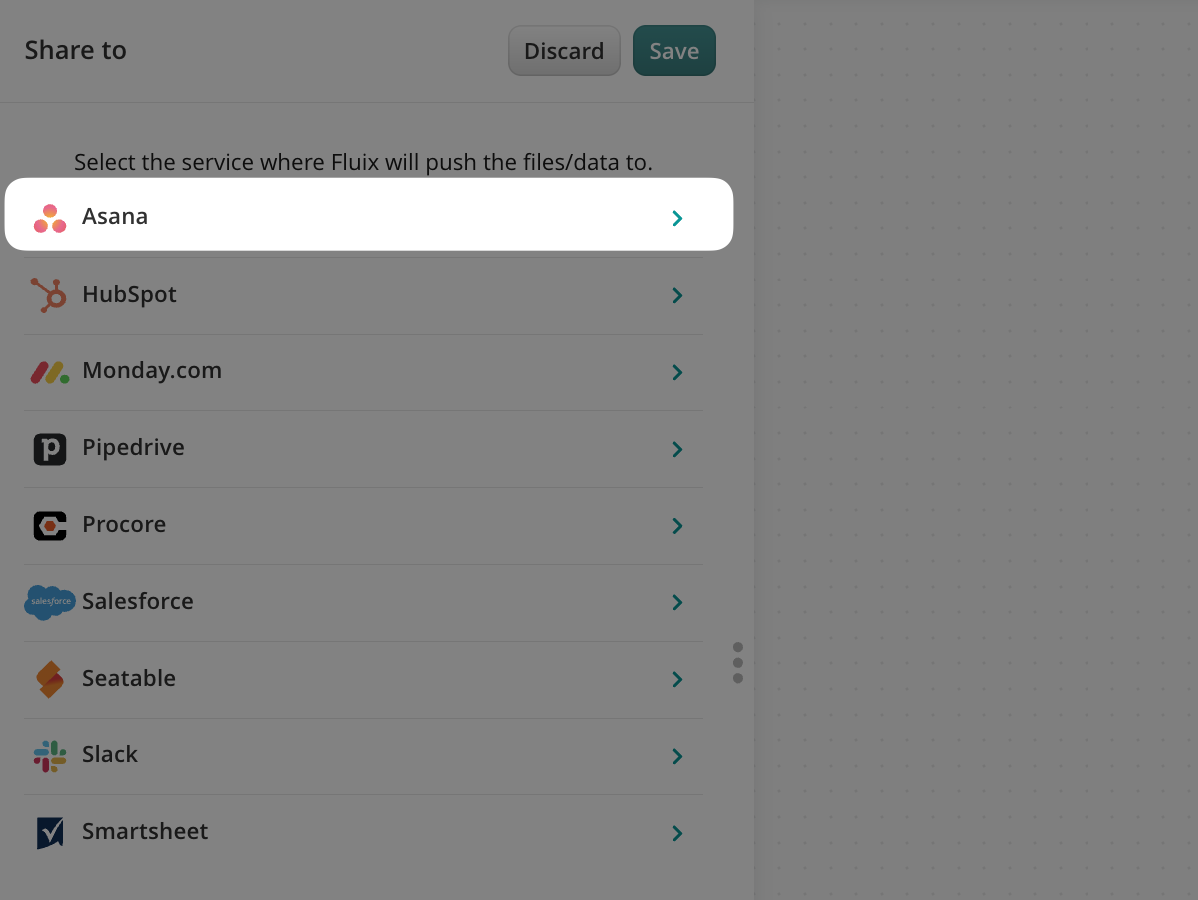Click the Slack logo icon
The height and width of the screenshot is (900, 1198).
pos(50,756)
